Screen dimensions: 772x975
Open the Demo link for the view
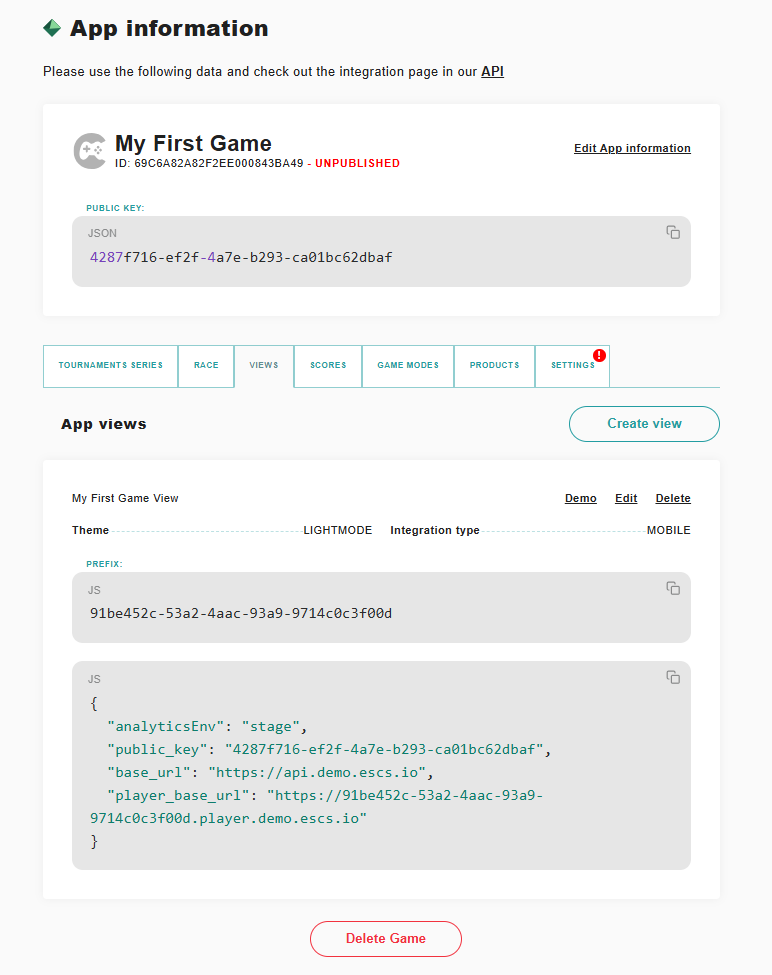click(x=580, y=498)
